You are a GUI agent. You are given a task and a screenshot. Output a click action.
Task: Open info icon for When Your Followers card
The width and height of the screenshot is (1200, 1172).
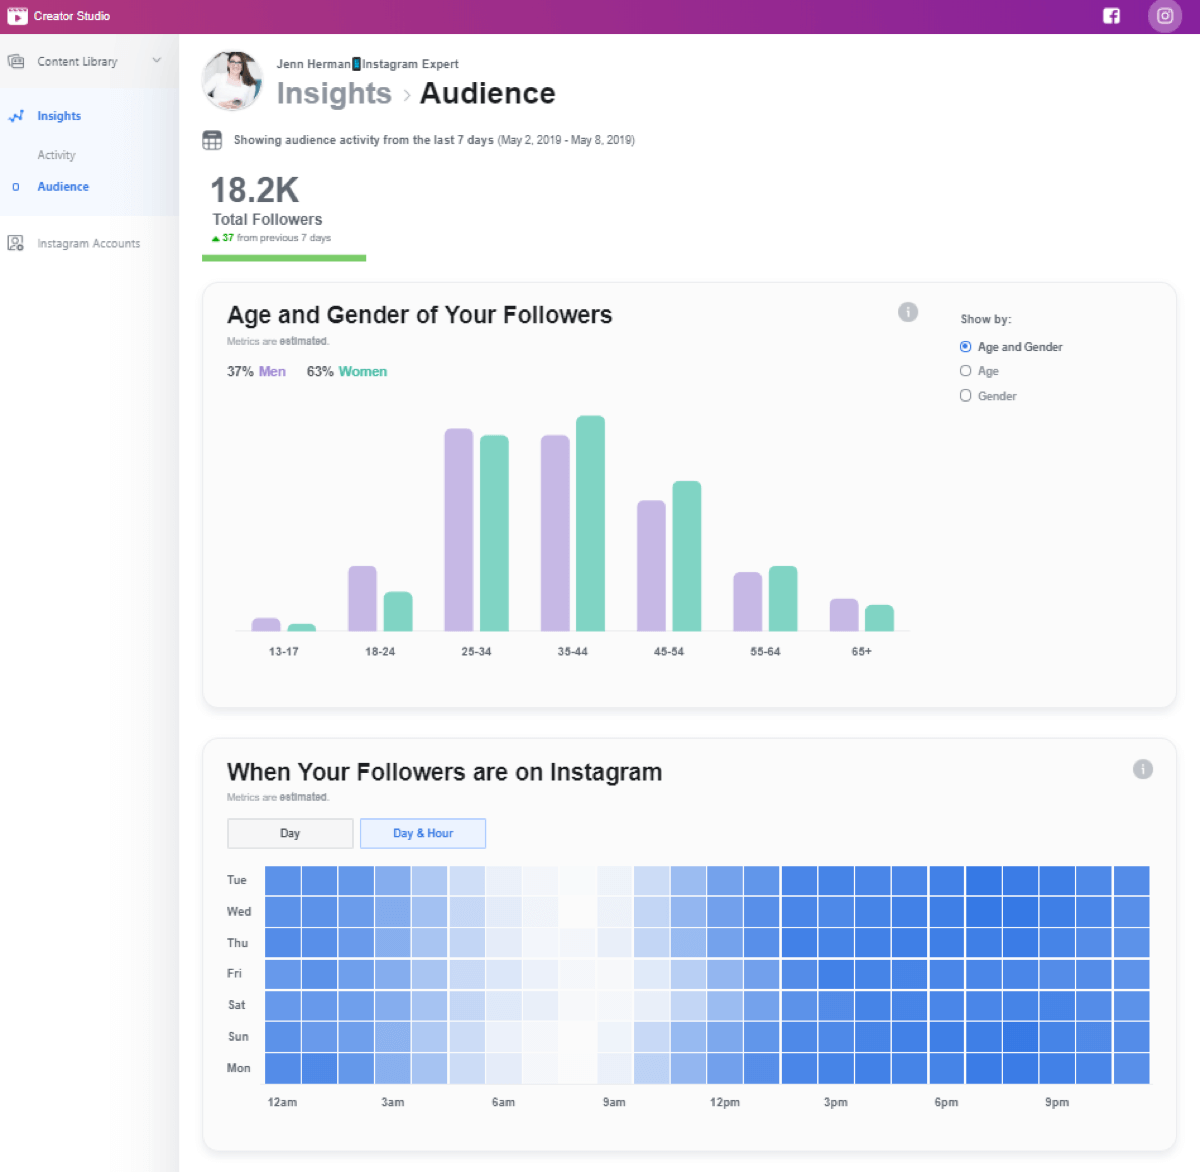[1143, 769]
